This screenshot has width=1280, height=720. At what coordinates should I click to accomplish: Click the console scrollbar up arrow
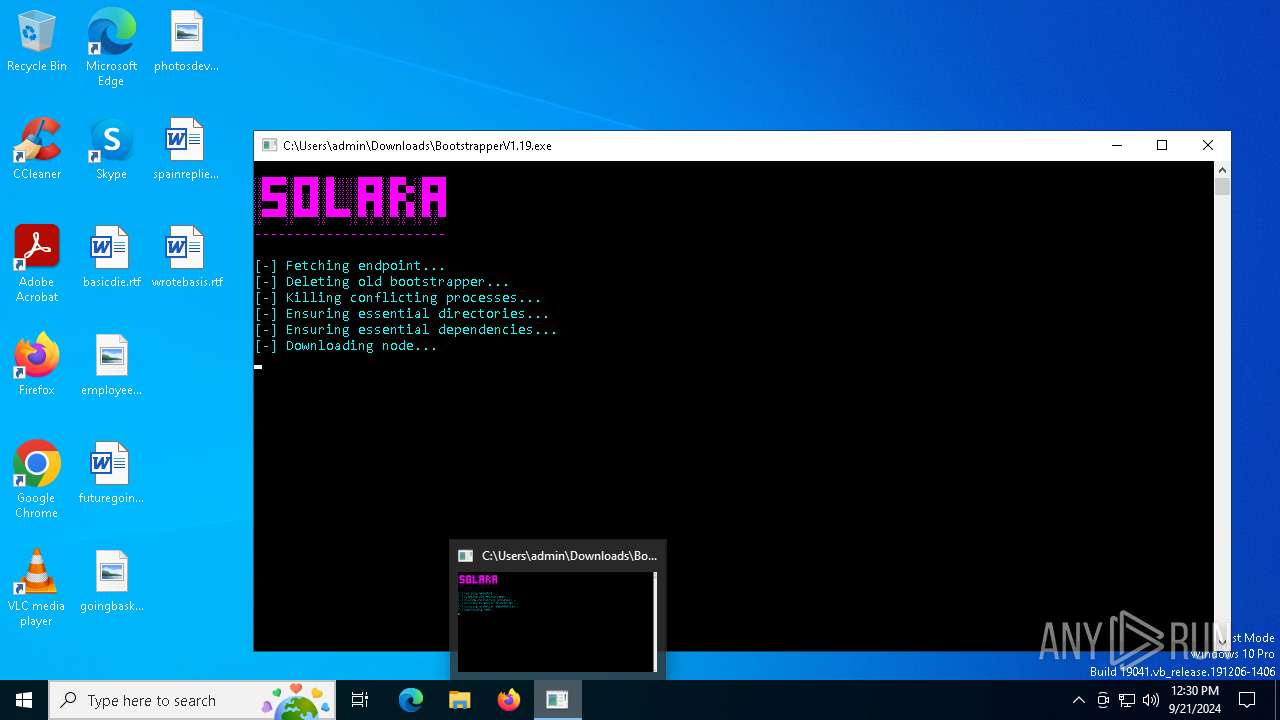1222,170
